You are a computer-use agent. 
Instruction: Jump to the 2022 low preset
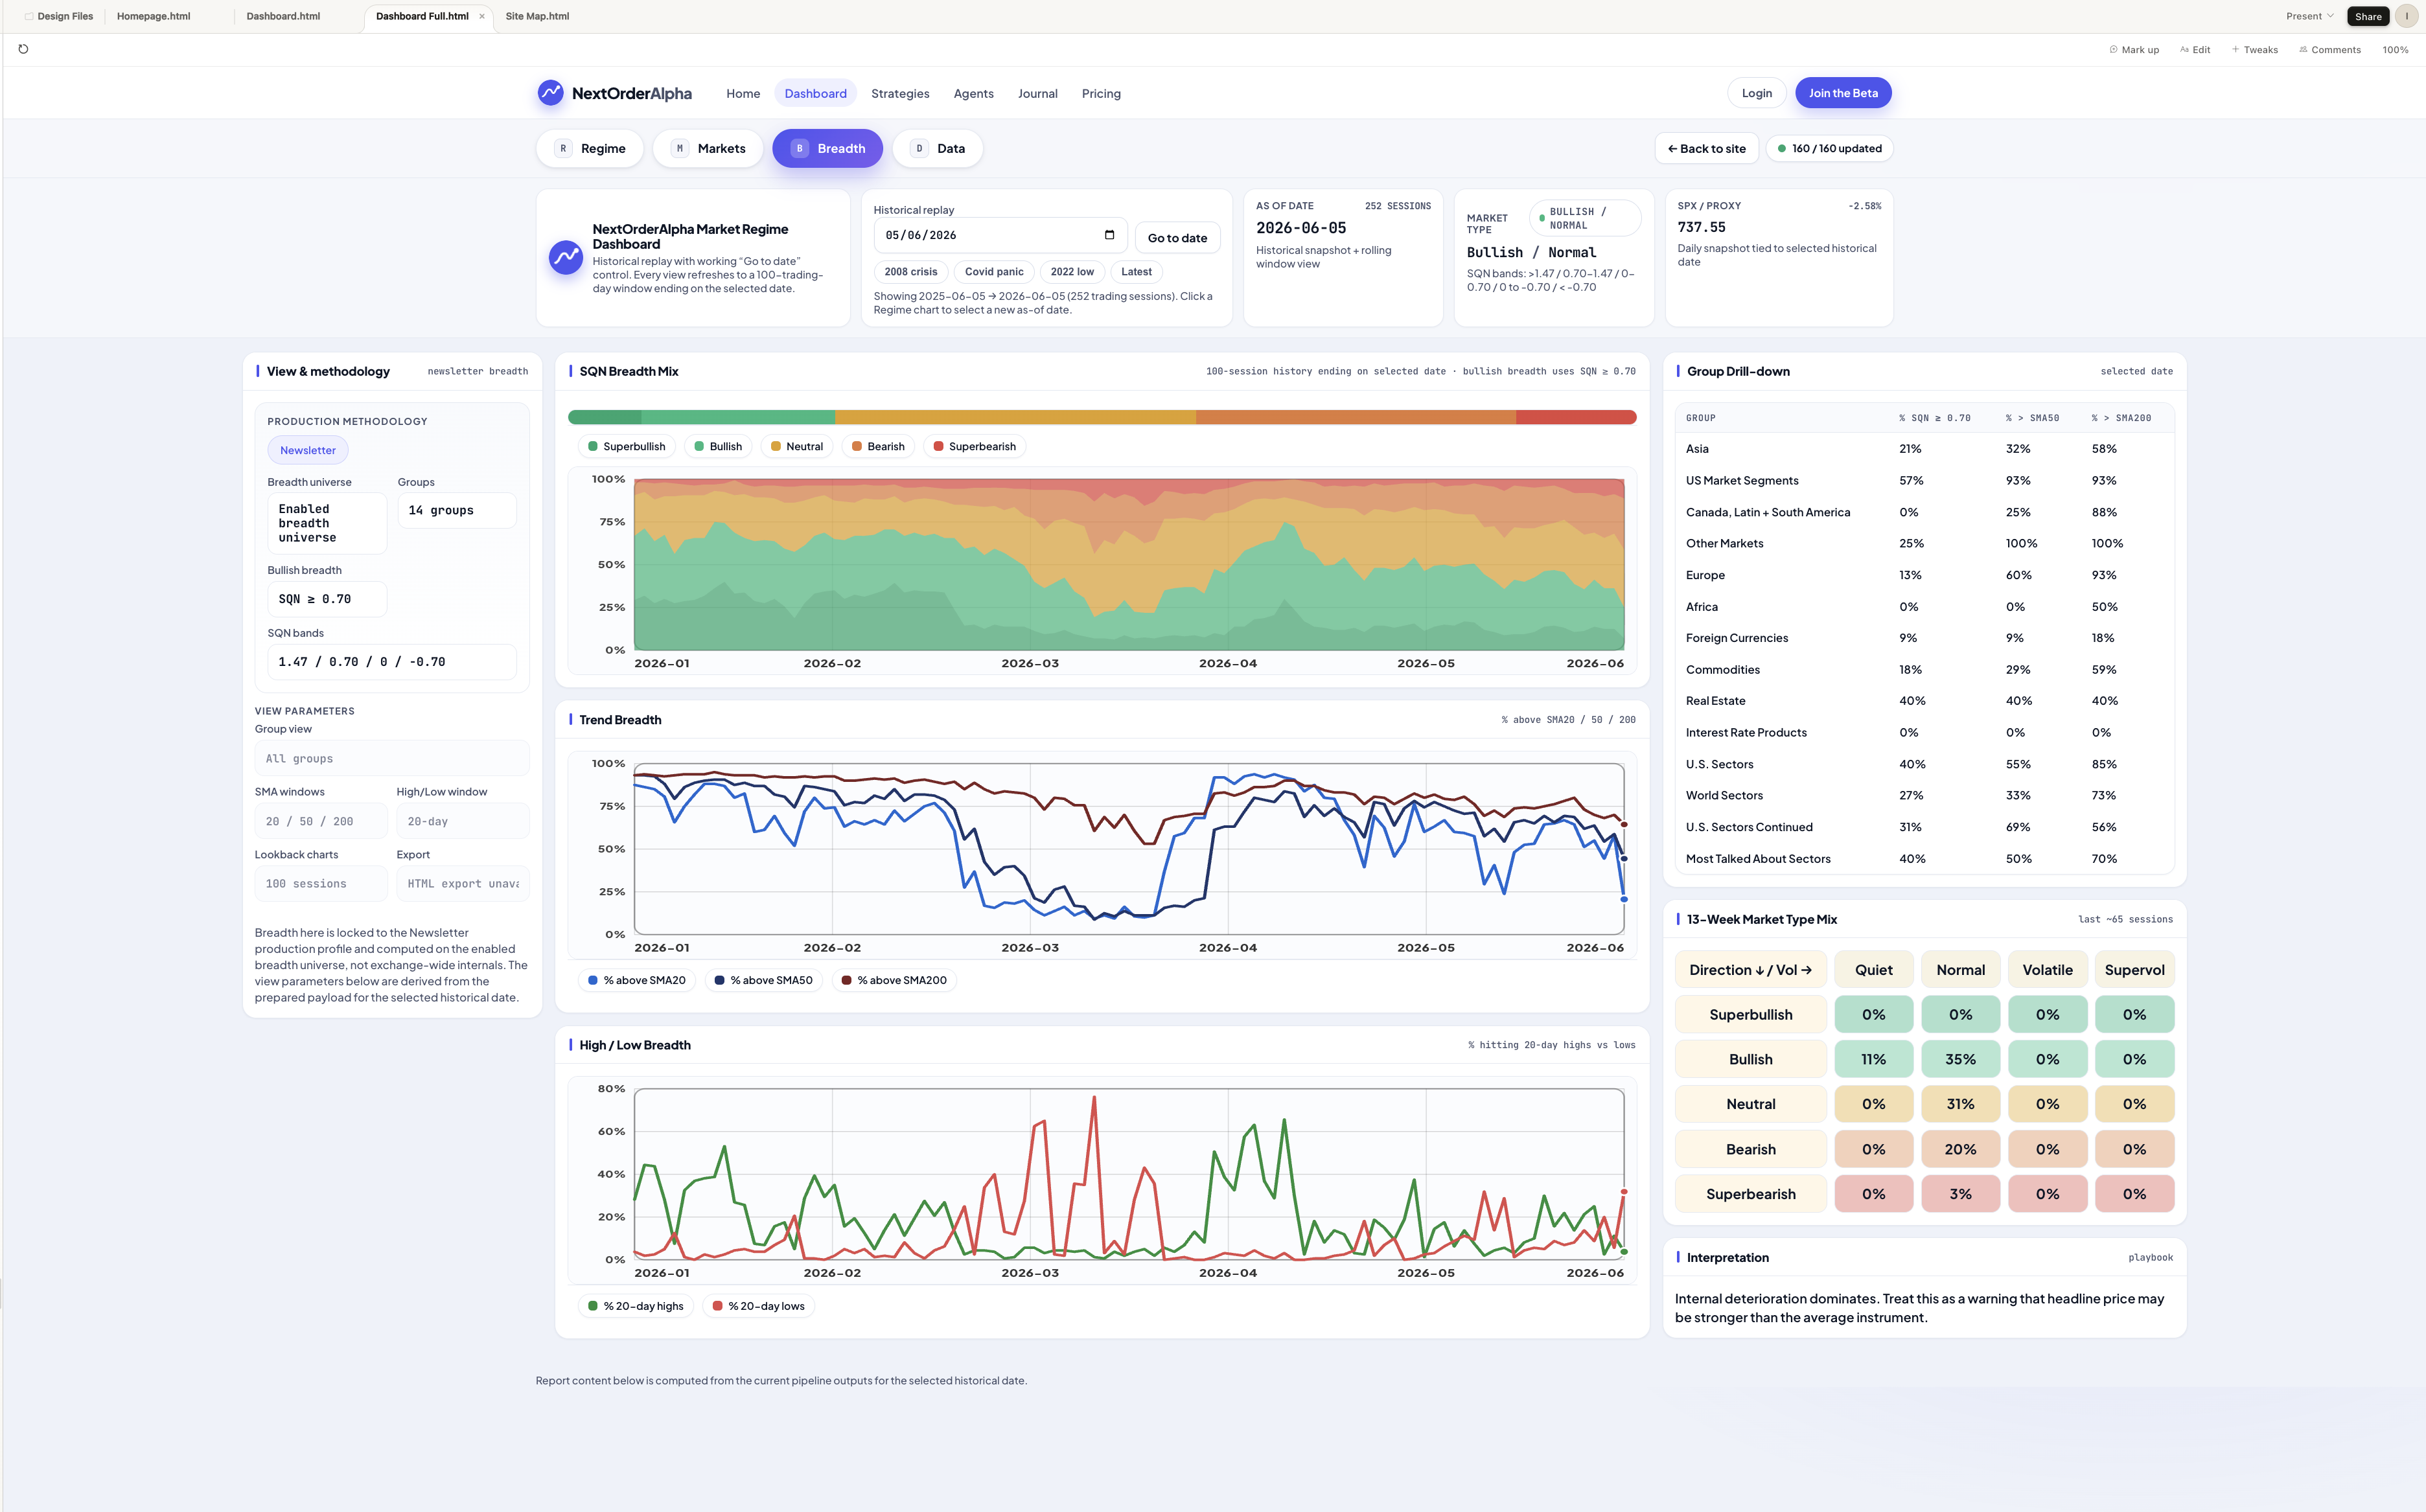click(x=1072, y=272)
